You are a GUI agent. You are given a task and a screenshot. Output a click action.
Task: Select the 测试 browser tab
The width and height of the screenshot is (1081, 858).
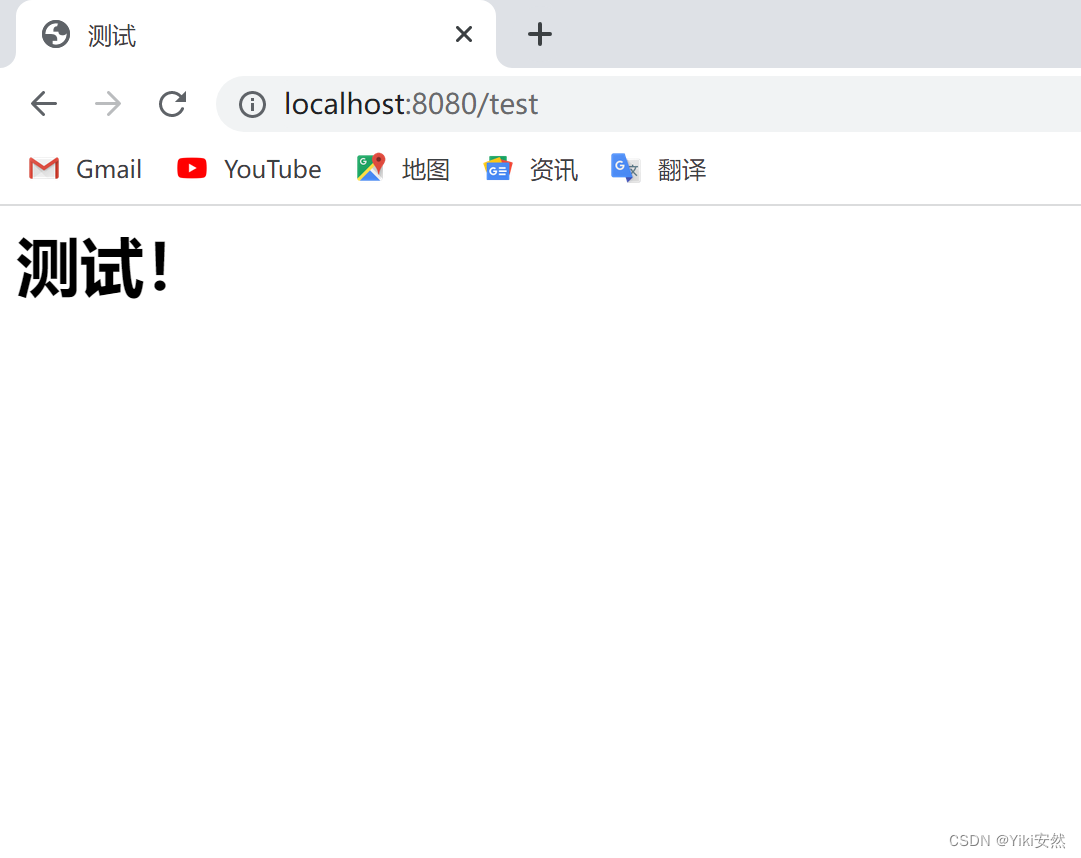(256, 34)
